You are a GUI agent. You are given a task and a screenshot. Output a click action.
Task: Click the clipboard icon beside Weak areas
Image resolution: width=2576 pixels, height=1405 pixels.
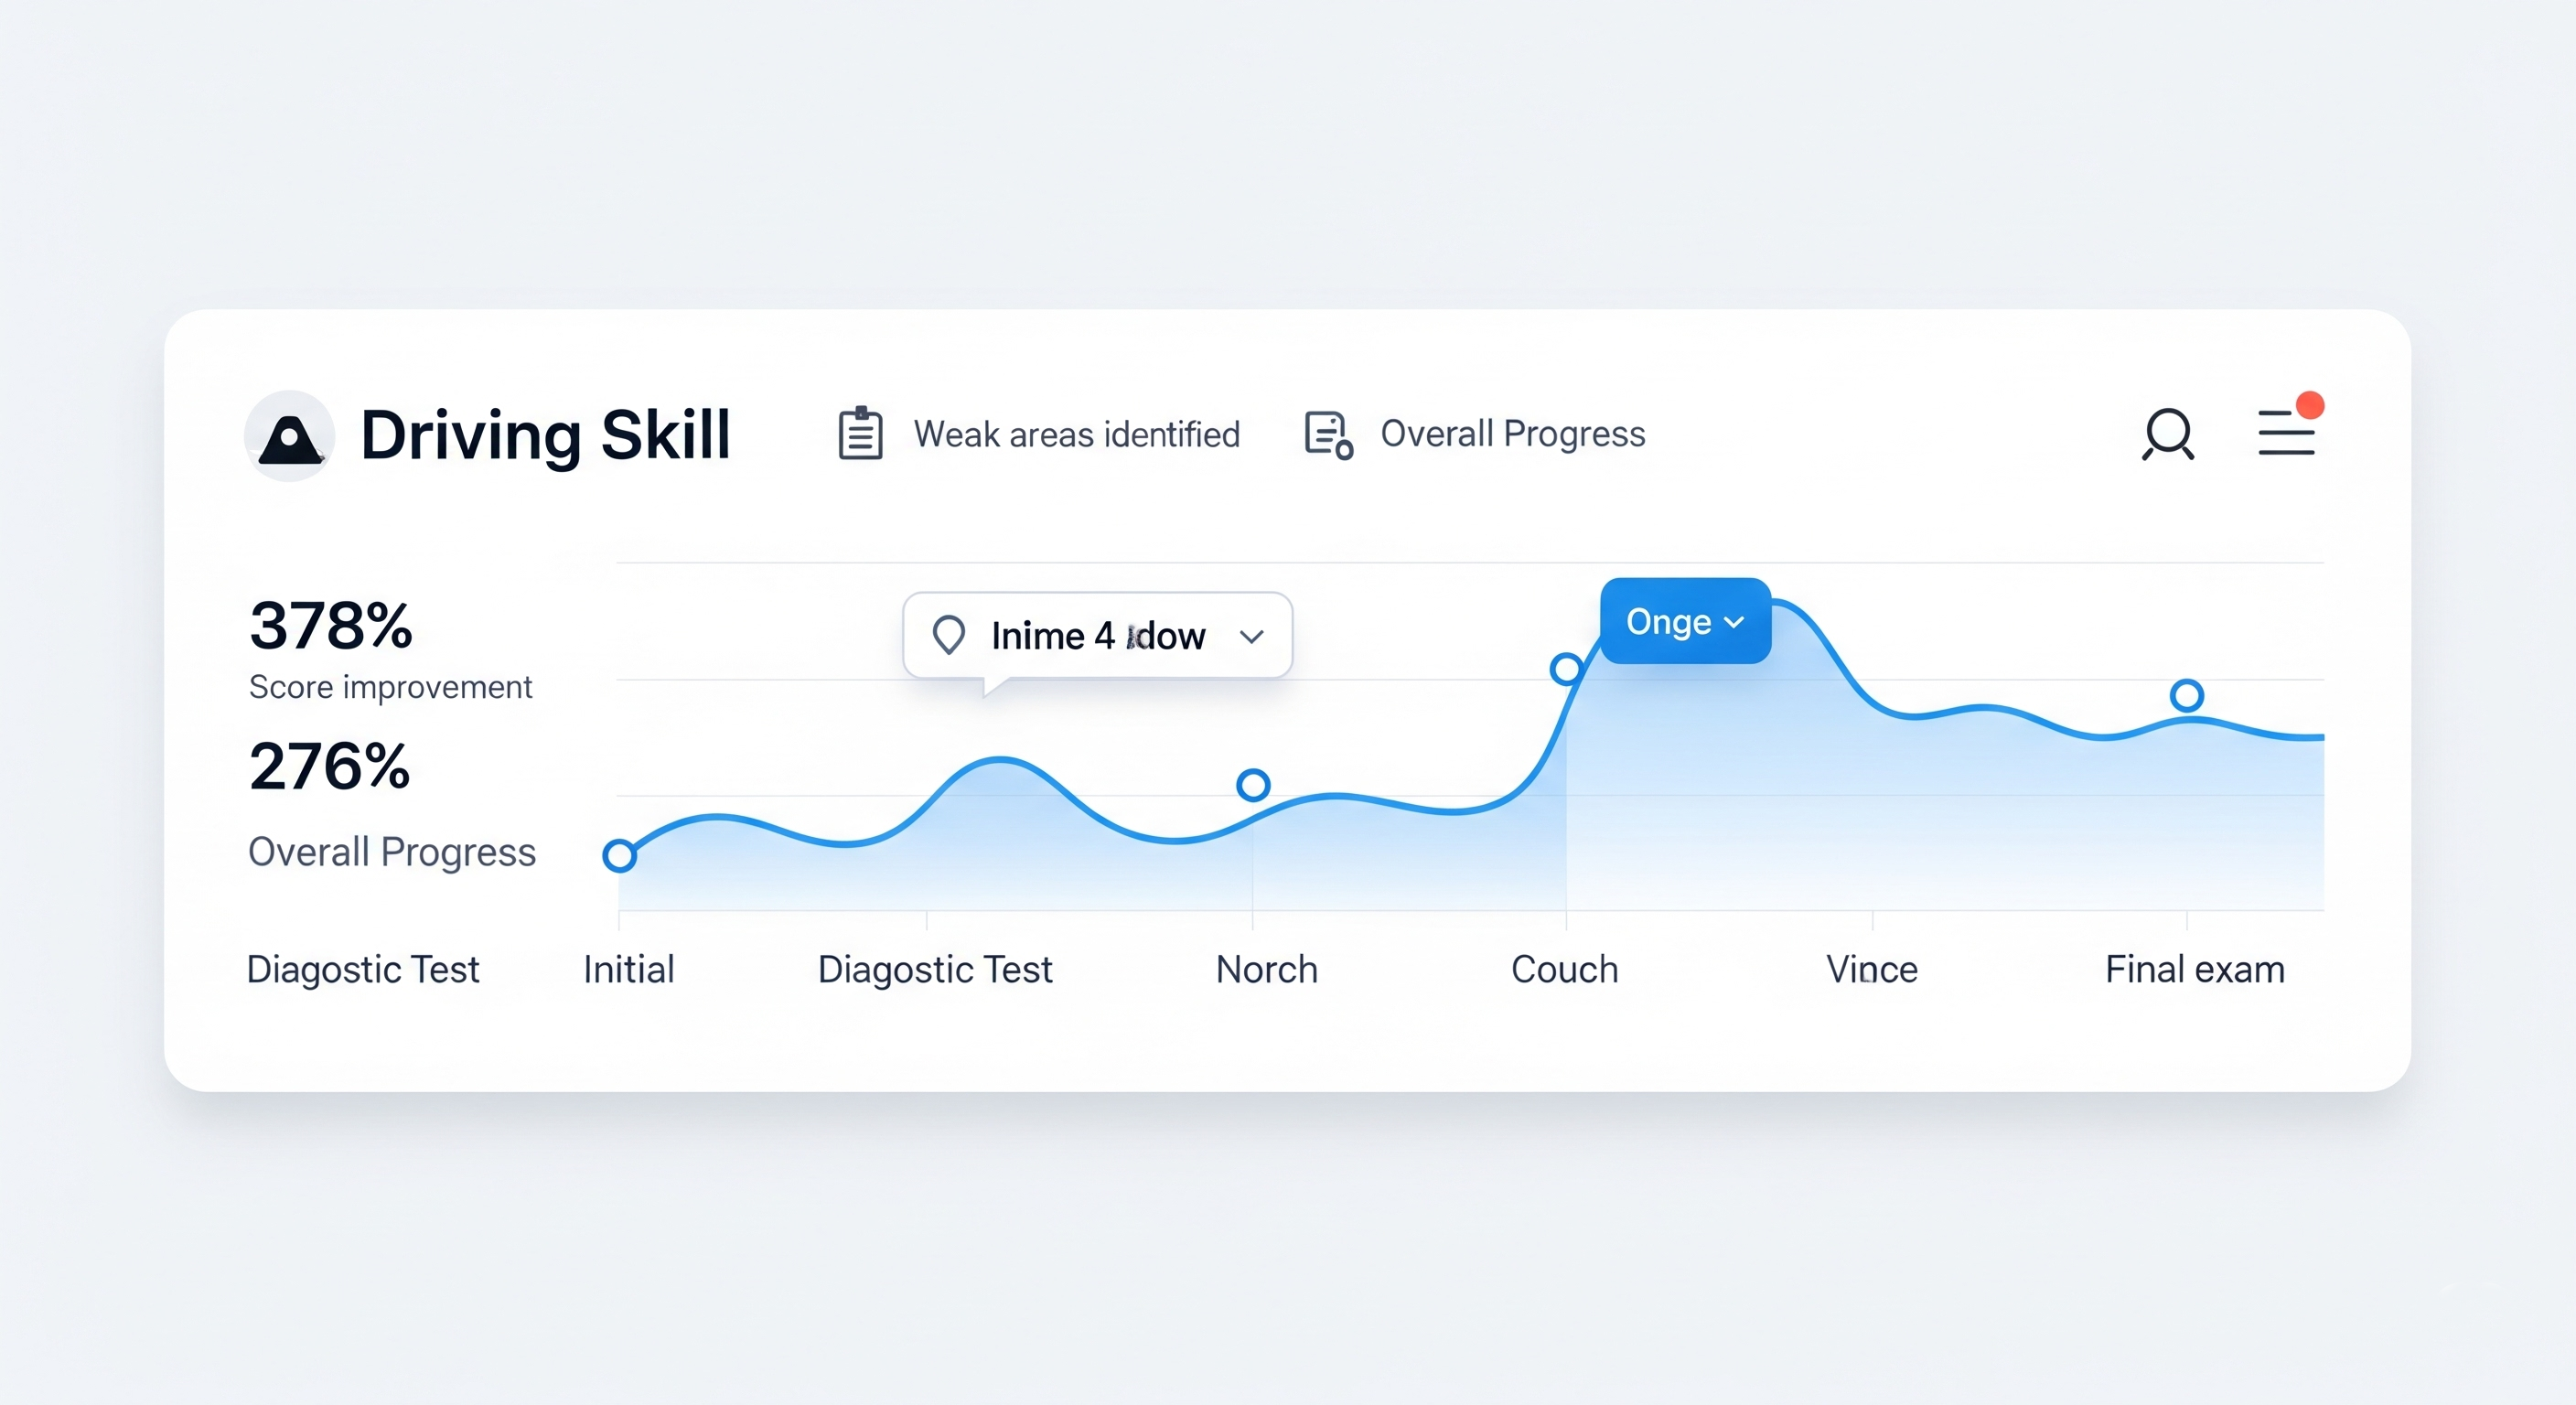tap(860, 434)
